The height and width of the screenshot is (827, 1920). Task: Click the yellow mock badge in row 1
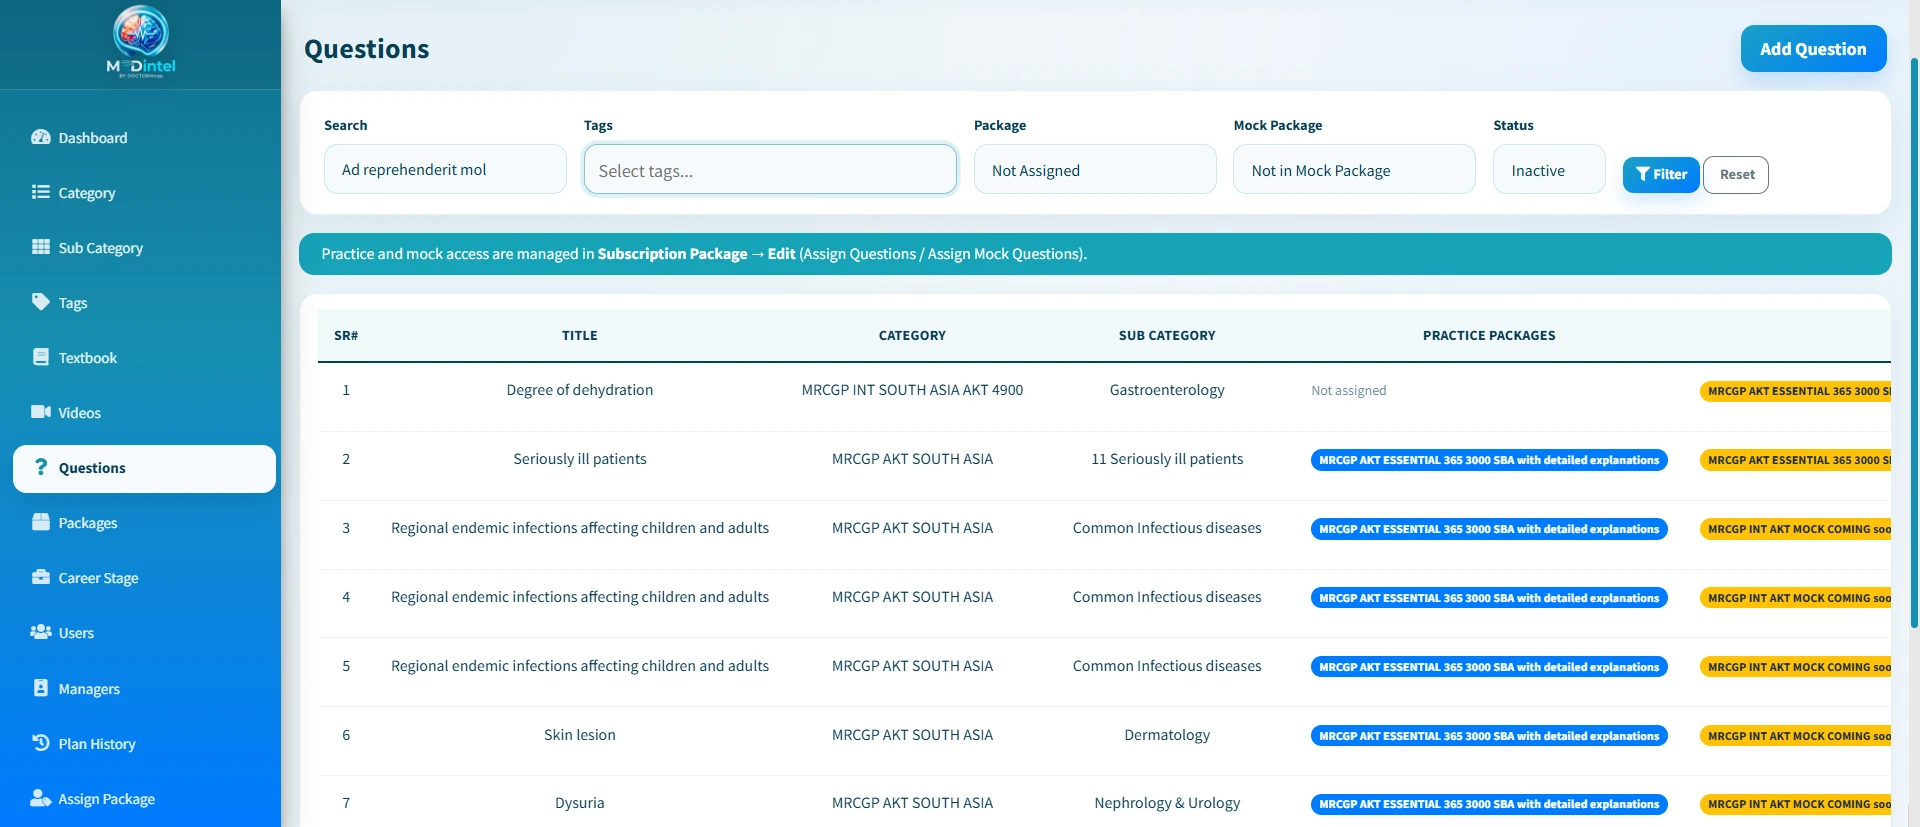click(x=1796, y=391)
